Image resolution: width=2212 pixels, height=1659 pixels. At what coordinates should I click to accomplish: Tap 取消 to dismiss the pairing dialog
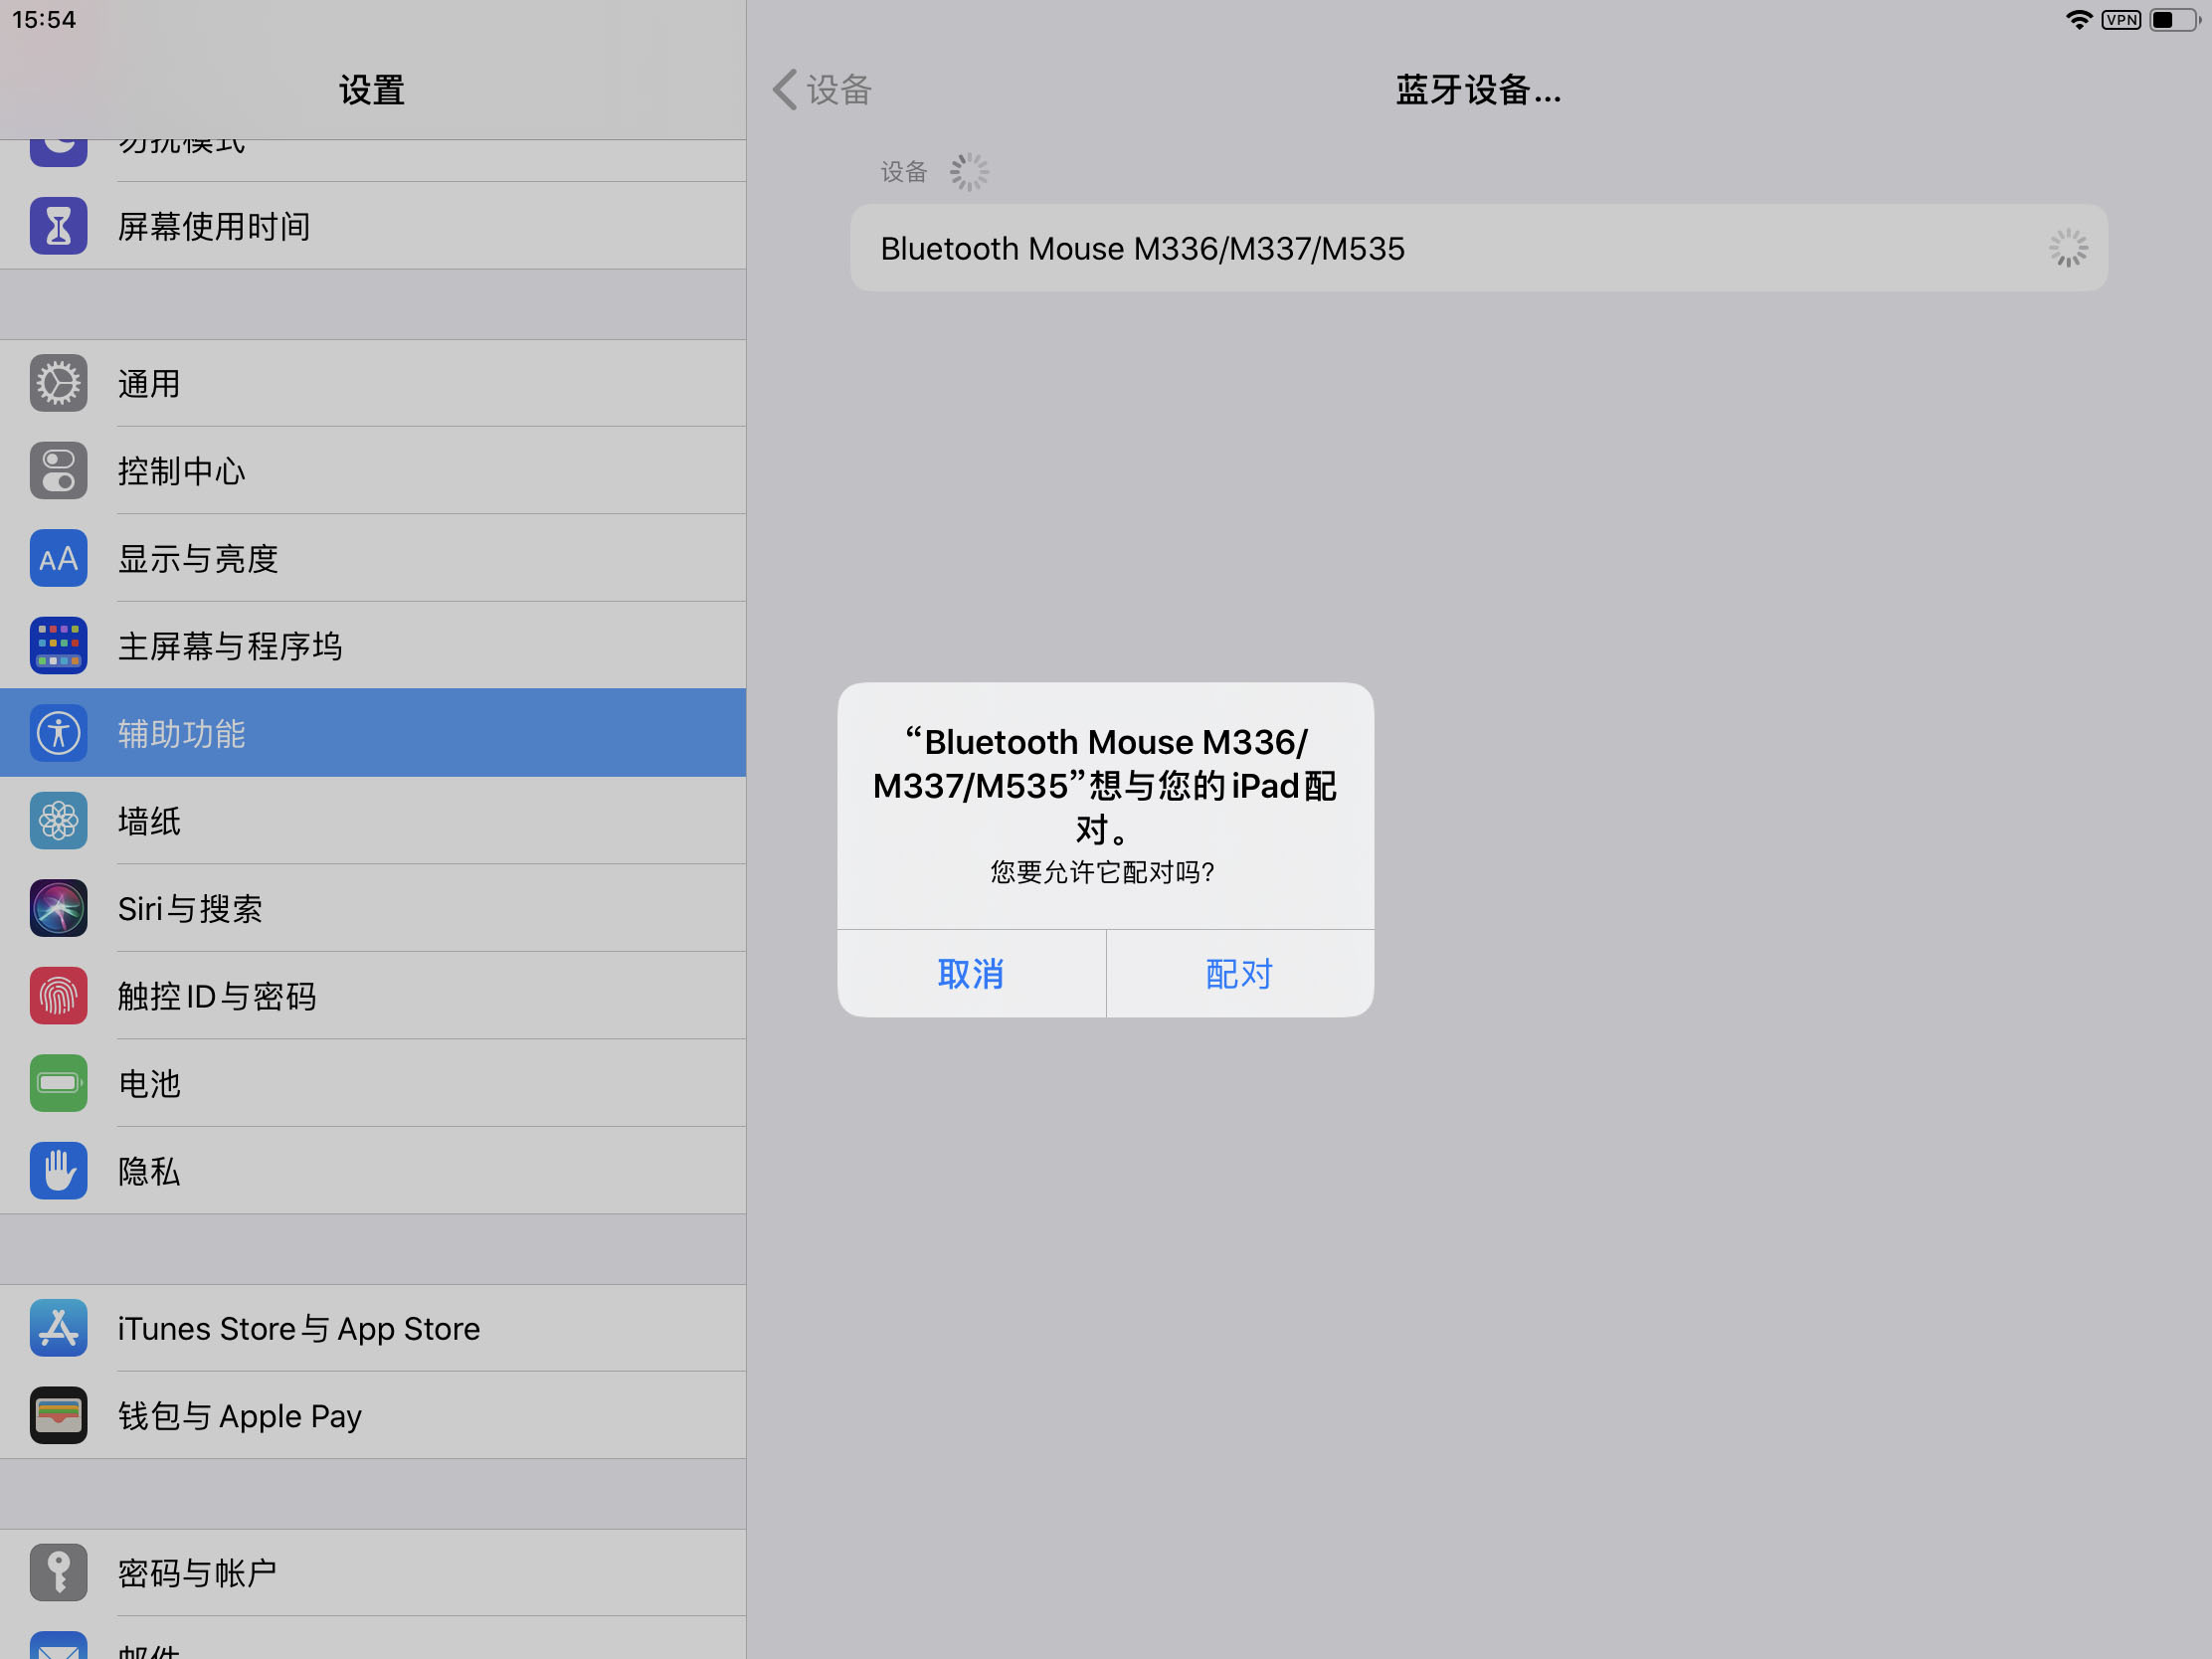click(971, 973)
